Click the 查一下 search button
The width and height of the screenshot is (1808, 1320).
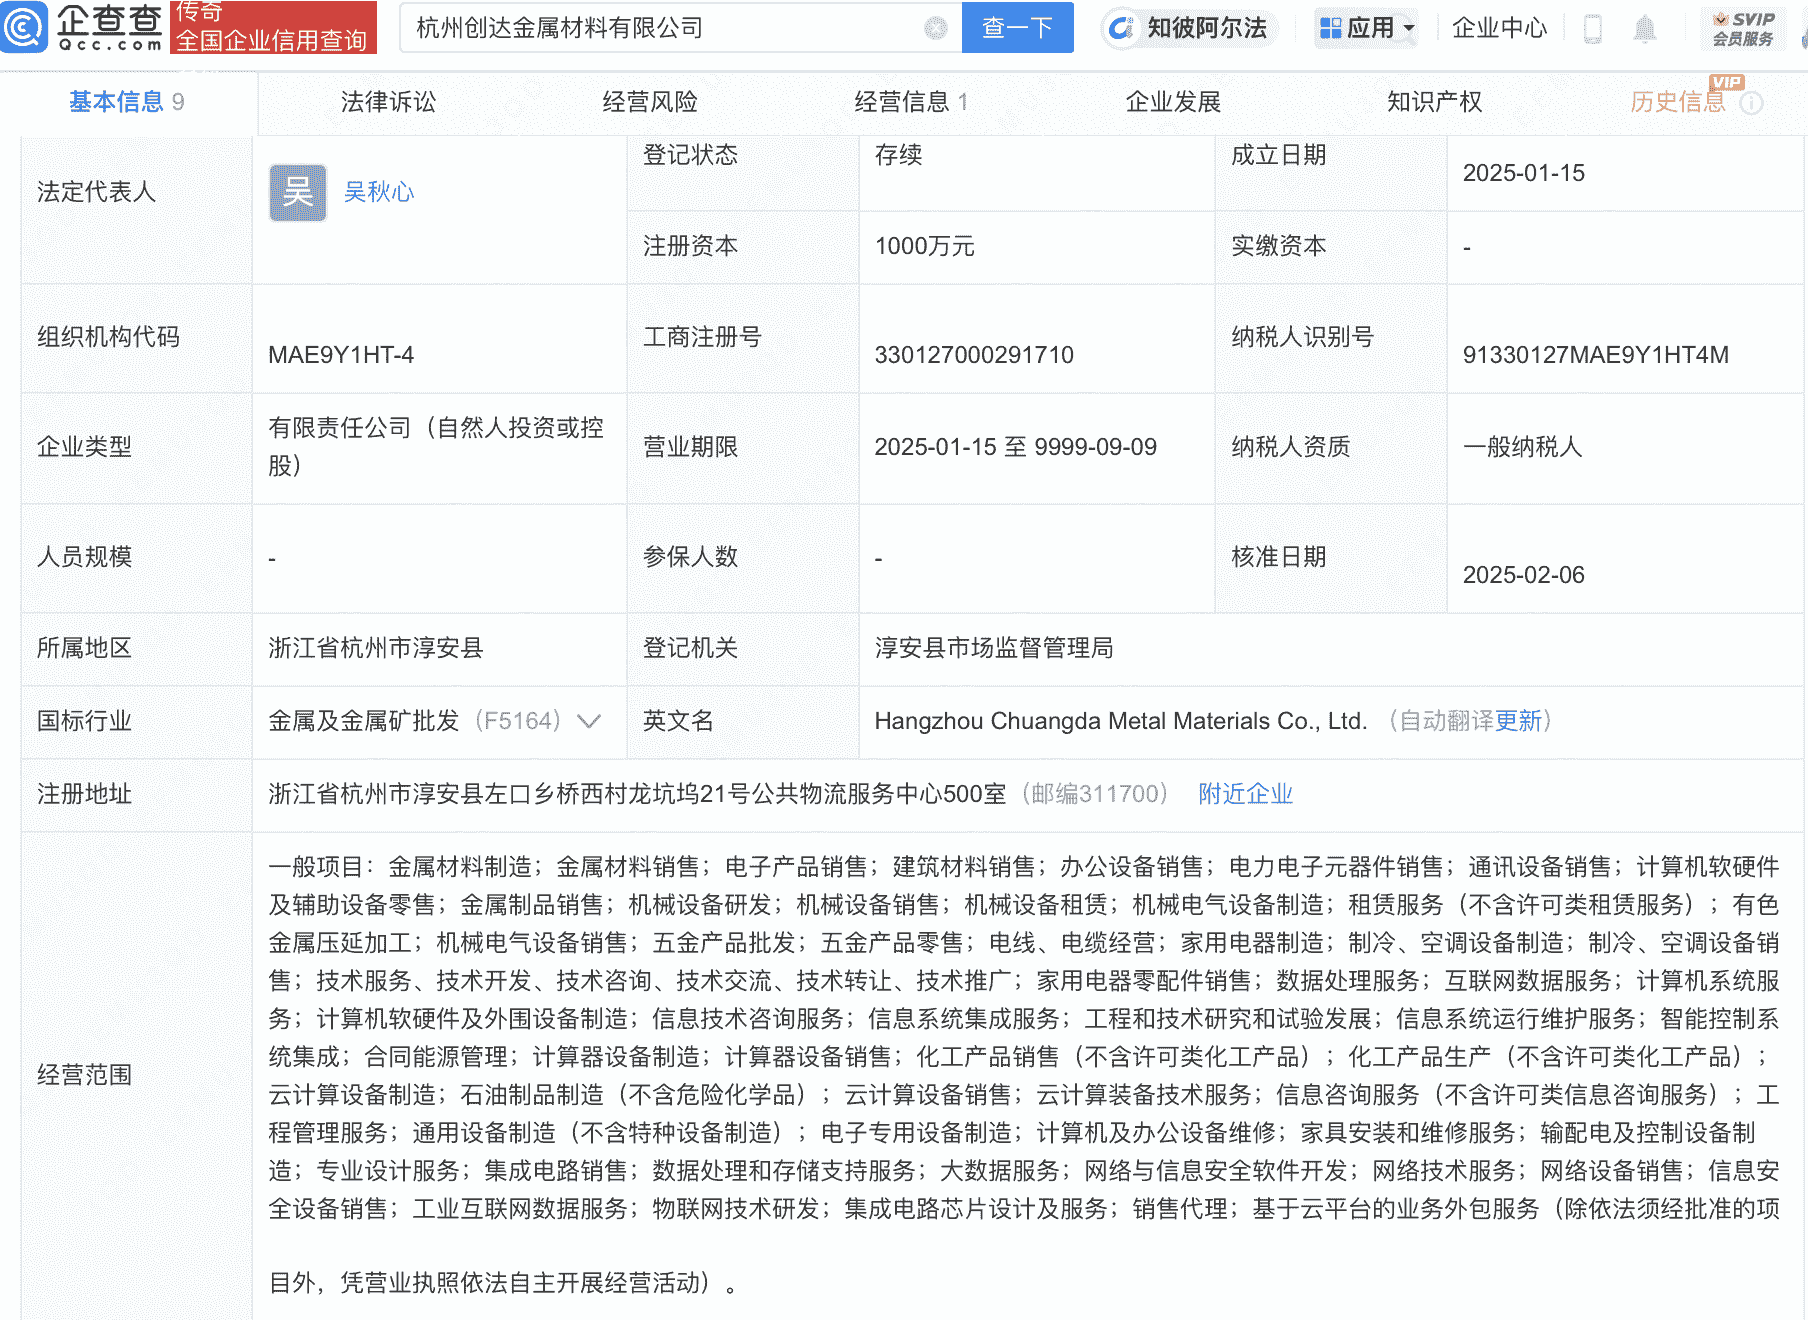point(1017,28)
